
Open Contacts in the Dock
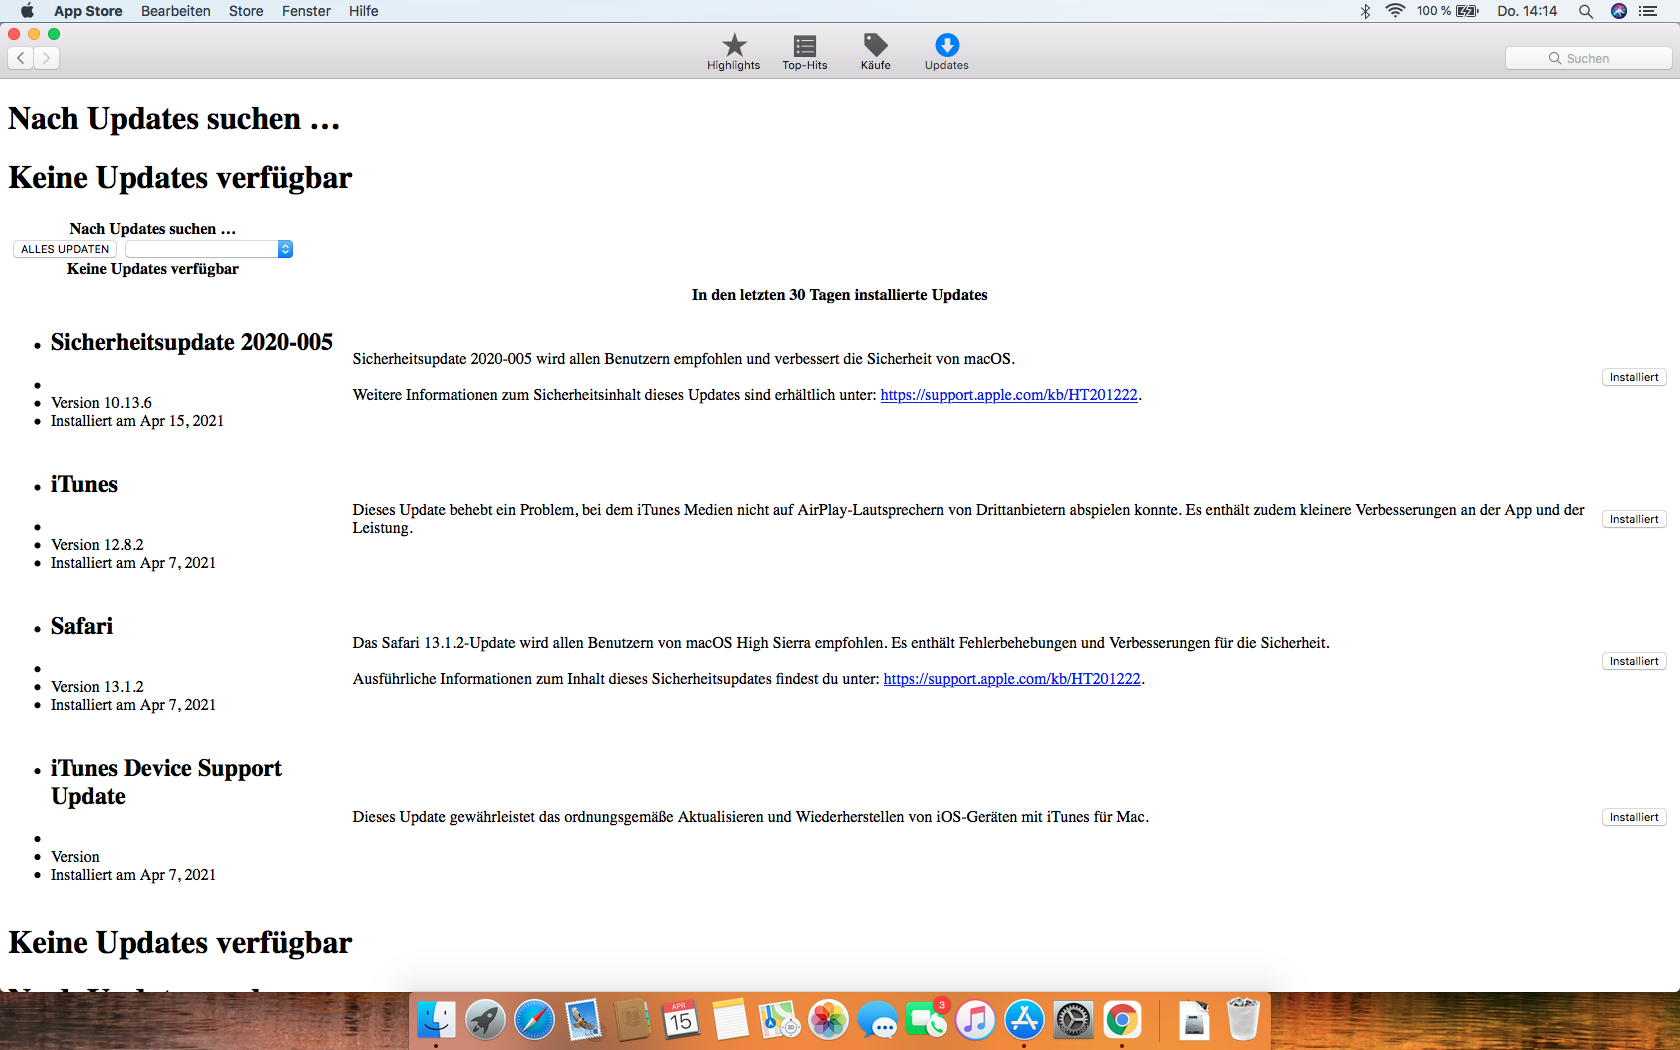pos(632,1020)
